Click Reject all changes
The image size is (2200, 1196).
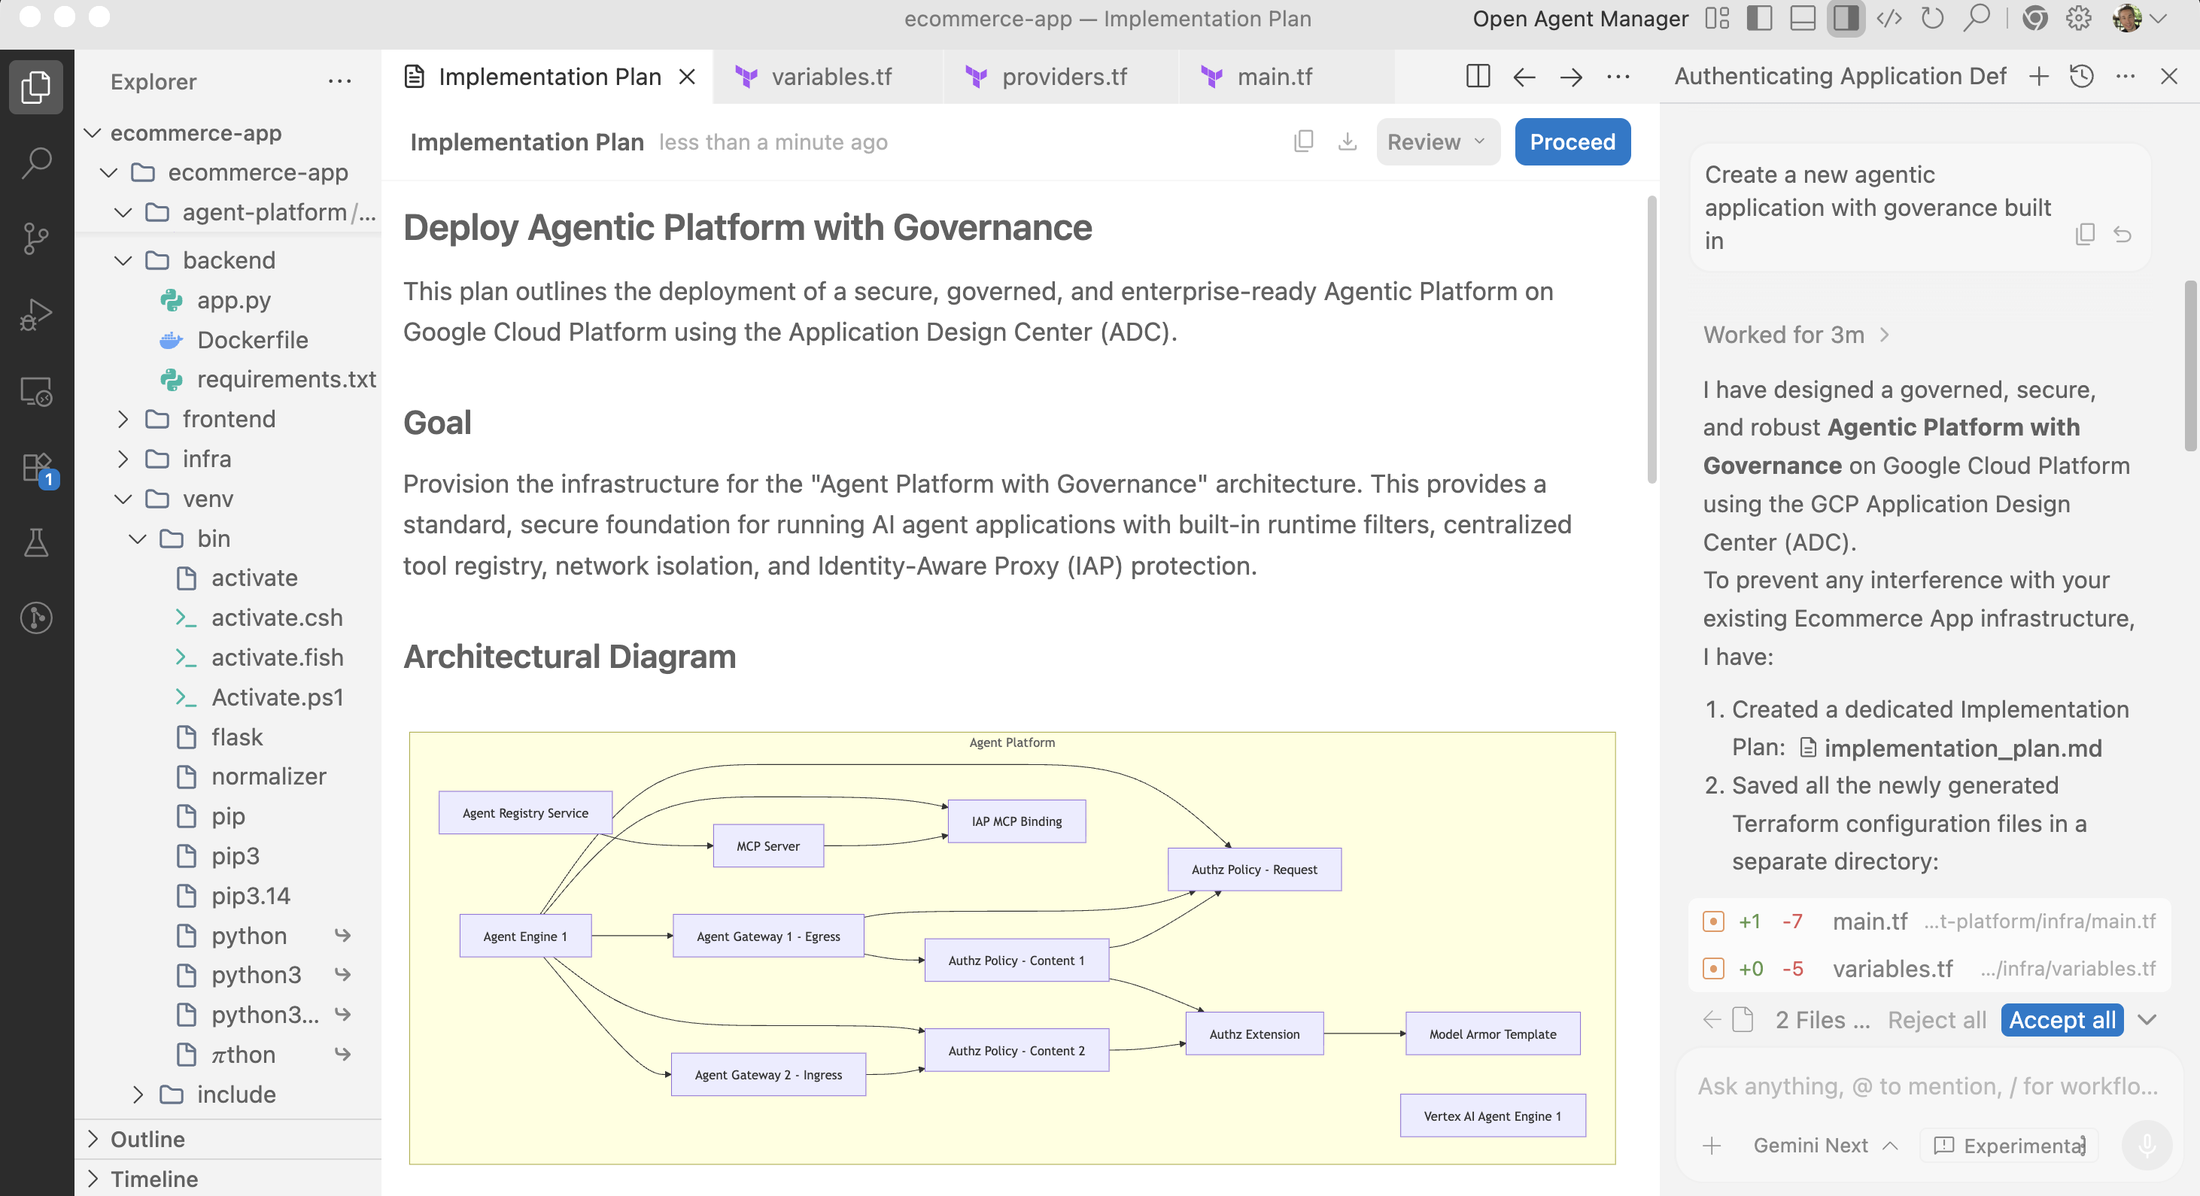[x=1936, y=1020]
